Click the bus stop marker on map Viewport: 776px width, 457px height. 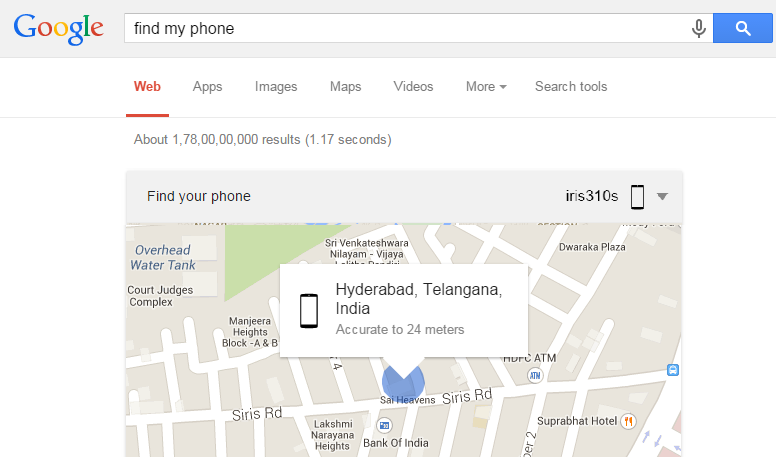point(673,370)
